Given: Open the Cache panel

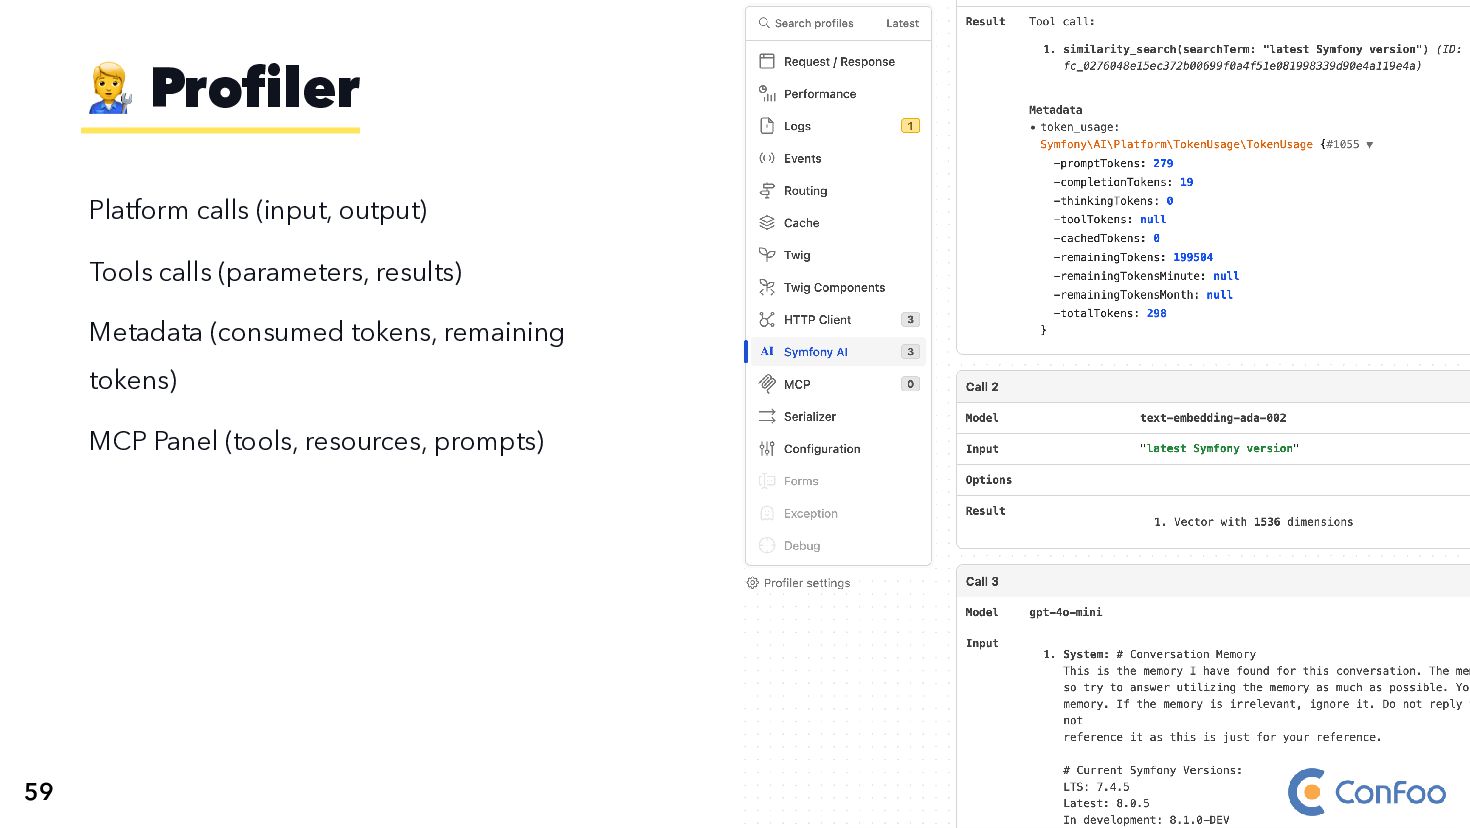Looking at the screenshot, I should click(838, 222).
